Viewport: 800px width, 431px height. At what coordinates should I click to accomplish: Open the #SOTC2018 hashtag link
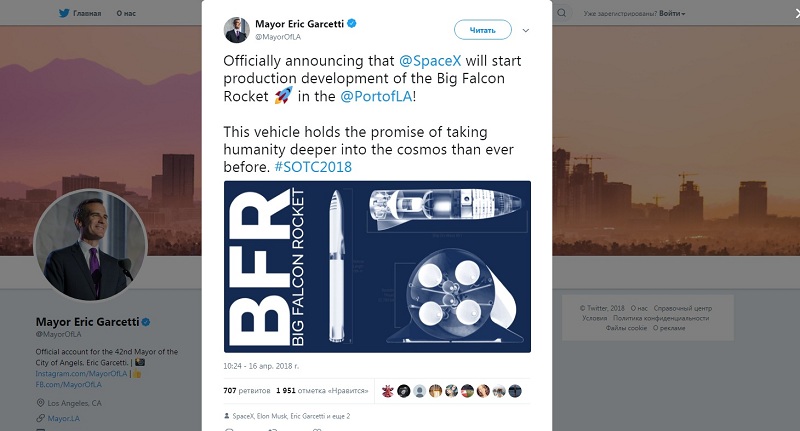[313, 167]
